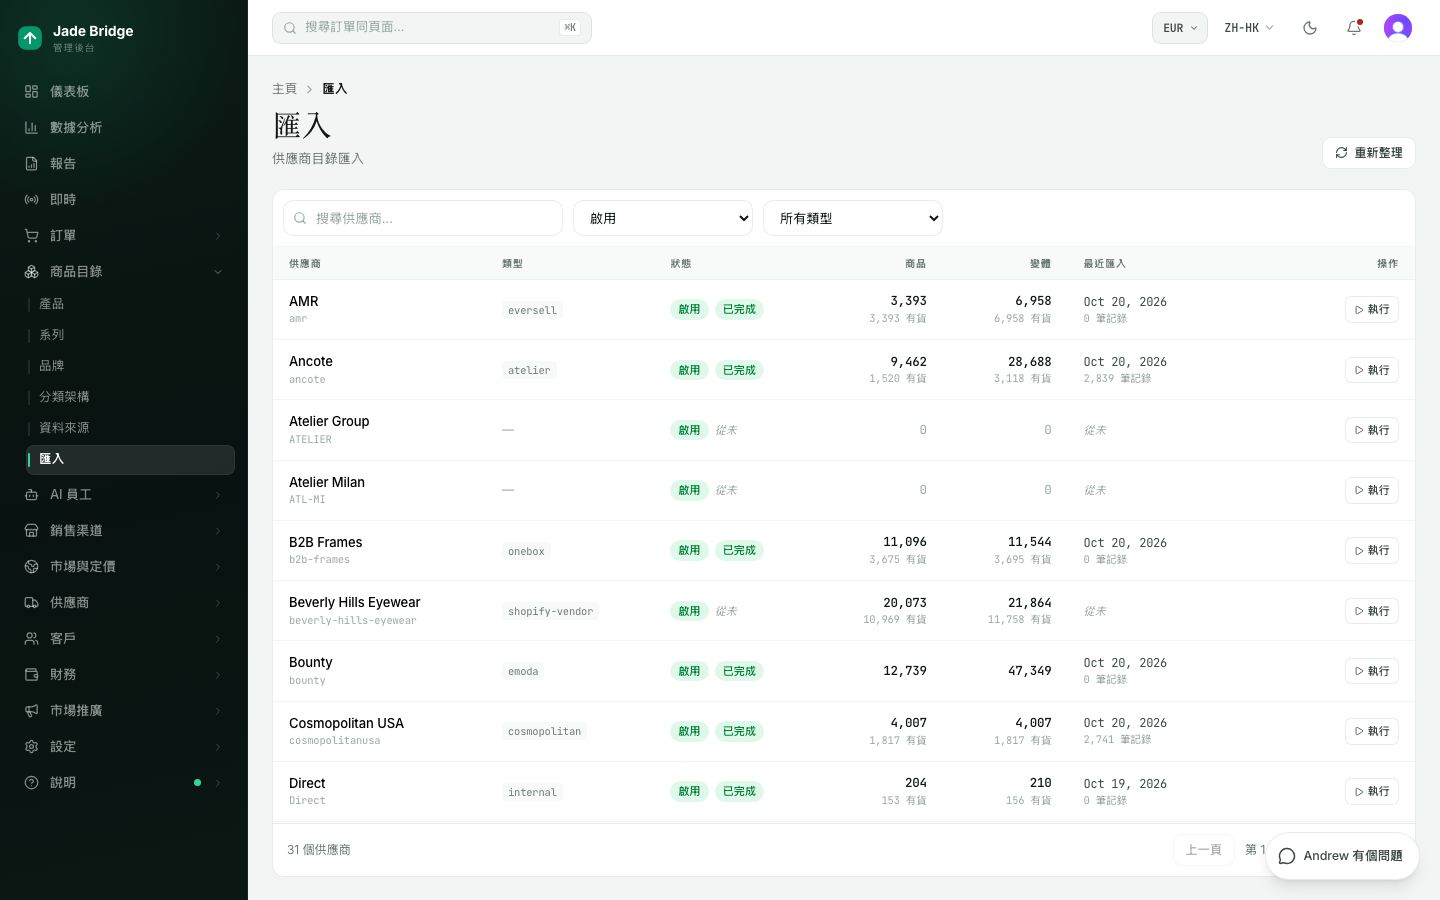Click the 財務 wallet icon
The image size is (1440, 900).
tap(31, 674)
